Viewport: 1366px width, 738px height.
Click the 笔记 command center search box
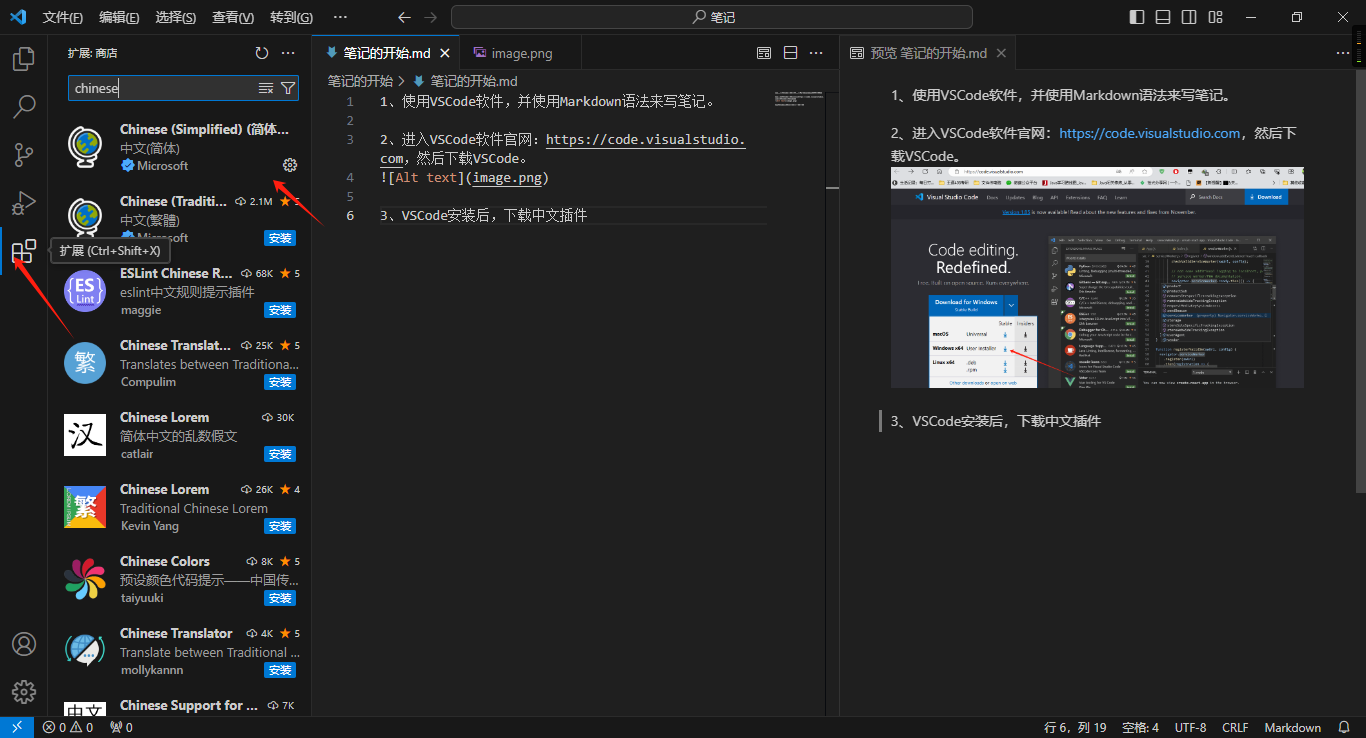point(712,17)
